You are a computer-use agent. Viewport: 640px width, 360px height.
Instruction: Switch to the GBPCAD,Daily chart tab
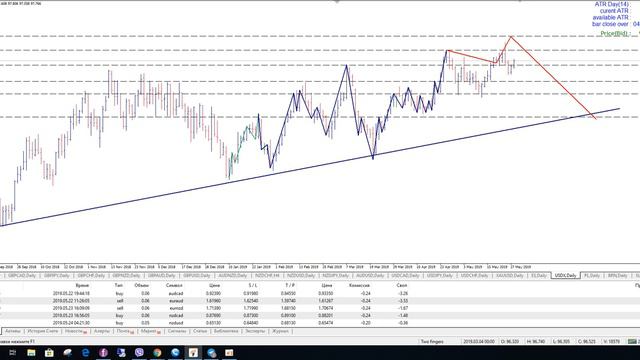pyautogui.click(x=22, y=276)
